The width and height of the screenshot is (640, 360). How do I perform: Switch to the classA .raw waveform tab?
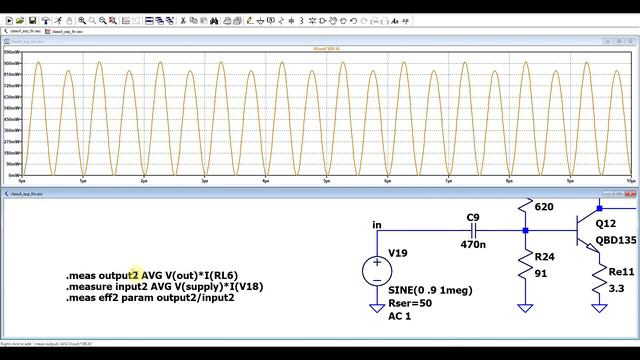pos(64,31)
